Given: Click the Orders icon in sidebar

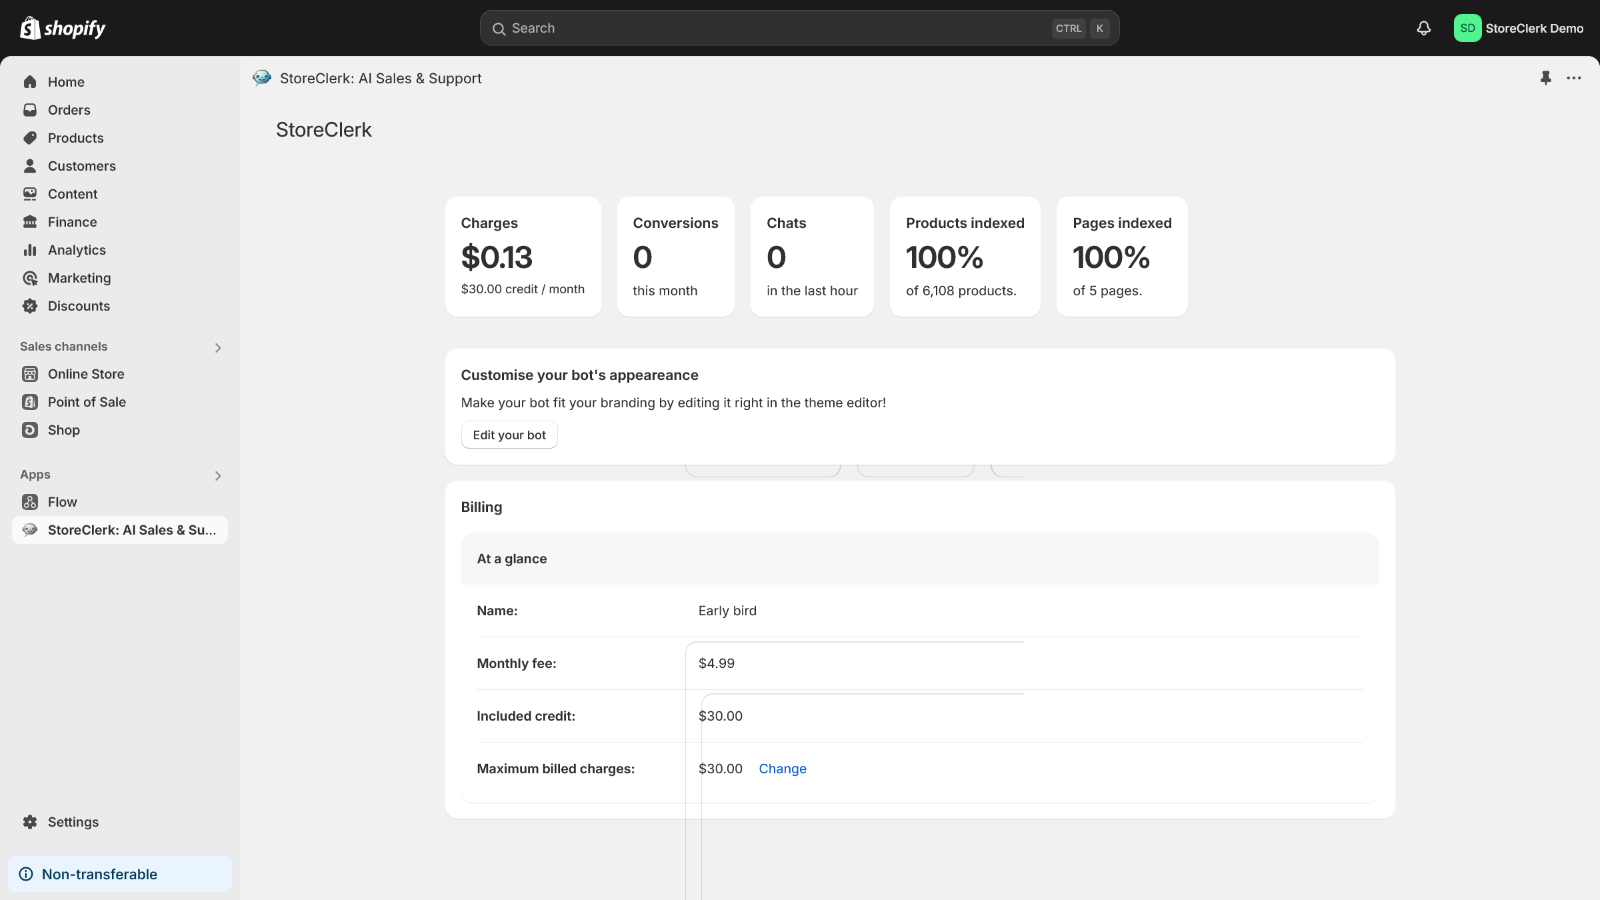Looking at the screenshot, I should tap(30, 110).
